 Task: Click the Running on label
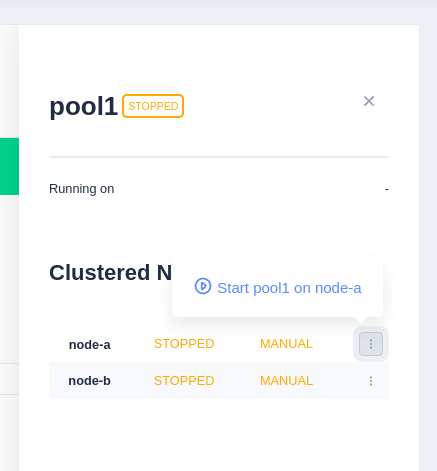coord(82,189)
